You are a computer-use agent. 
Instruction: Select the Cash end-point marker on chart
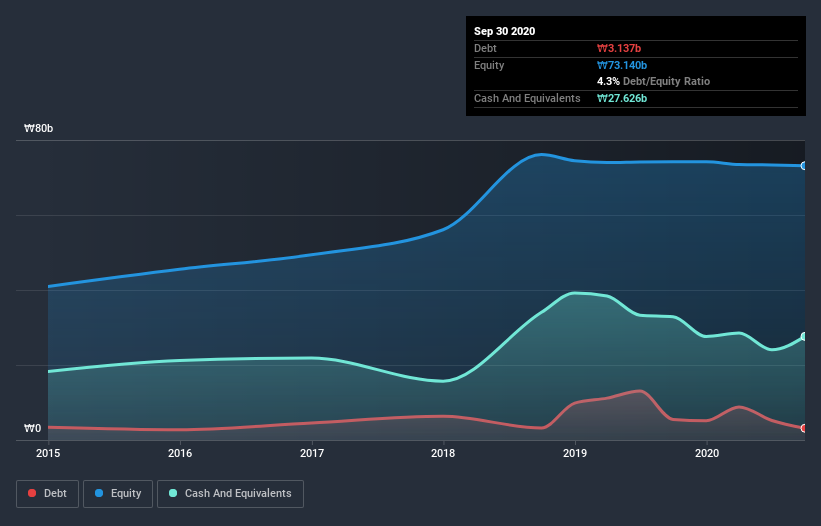click(x=804, y=337)
